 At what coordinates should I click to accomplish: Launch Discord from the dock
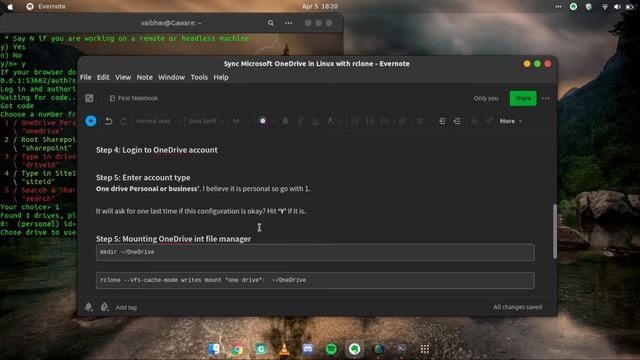[x=308, y=349]
